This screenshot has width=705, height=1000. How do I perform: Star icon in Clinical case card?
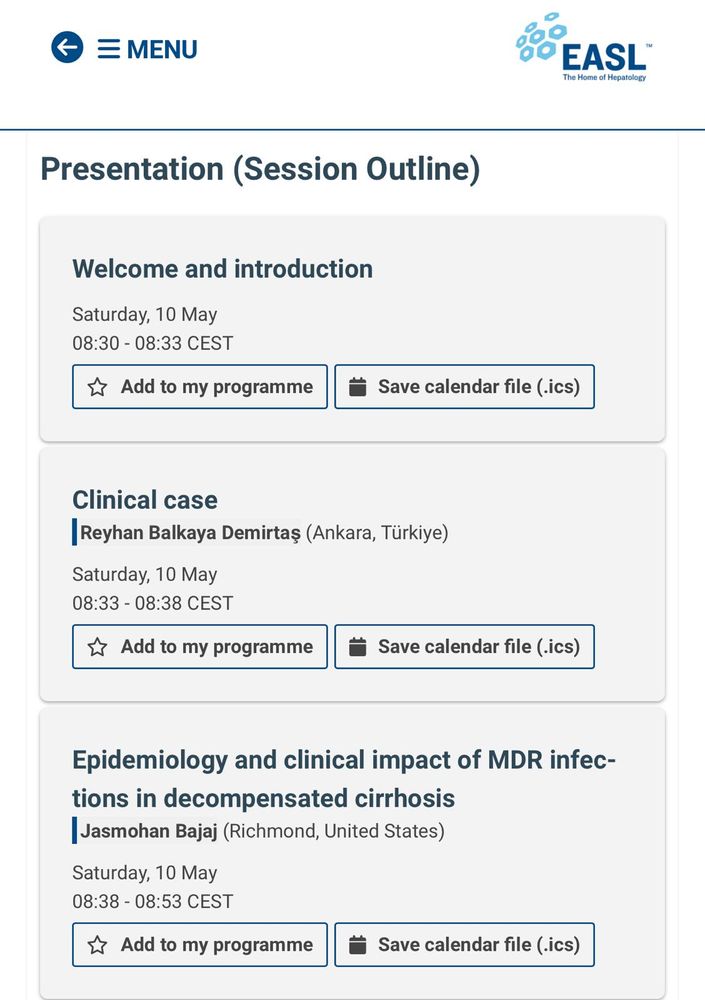point(97,647)
